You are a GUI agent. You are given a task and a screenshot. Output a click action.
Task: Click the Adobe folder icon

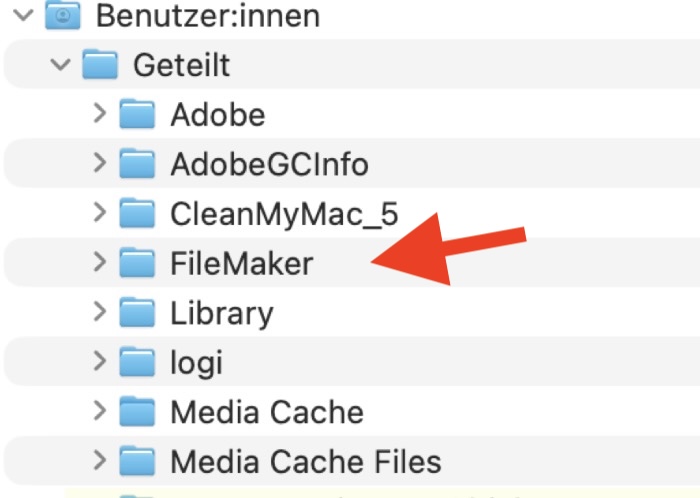pos(137,114)
